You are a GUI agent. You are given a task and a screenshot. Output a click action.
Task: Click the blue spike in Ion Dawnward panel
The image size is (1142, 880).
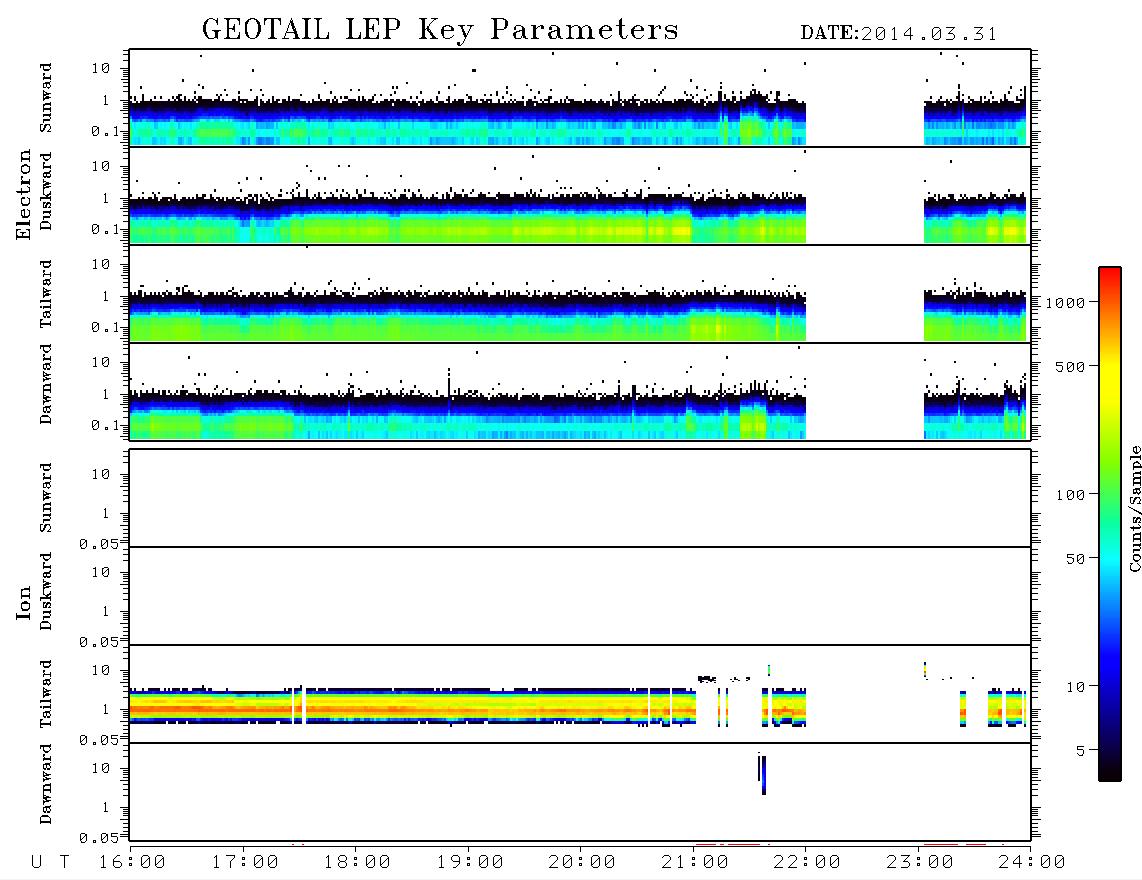763,775
